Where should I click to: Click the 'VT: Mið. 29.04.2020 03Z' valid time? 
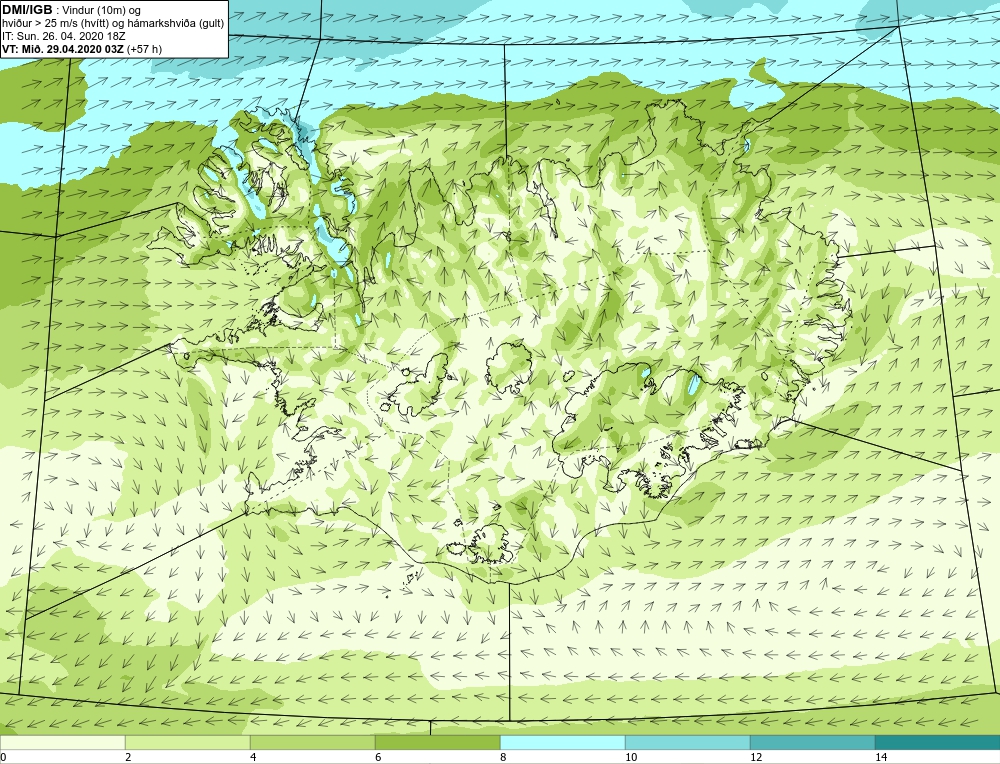[x=63, y=49]
